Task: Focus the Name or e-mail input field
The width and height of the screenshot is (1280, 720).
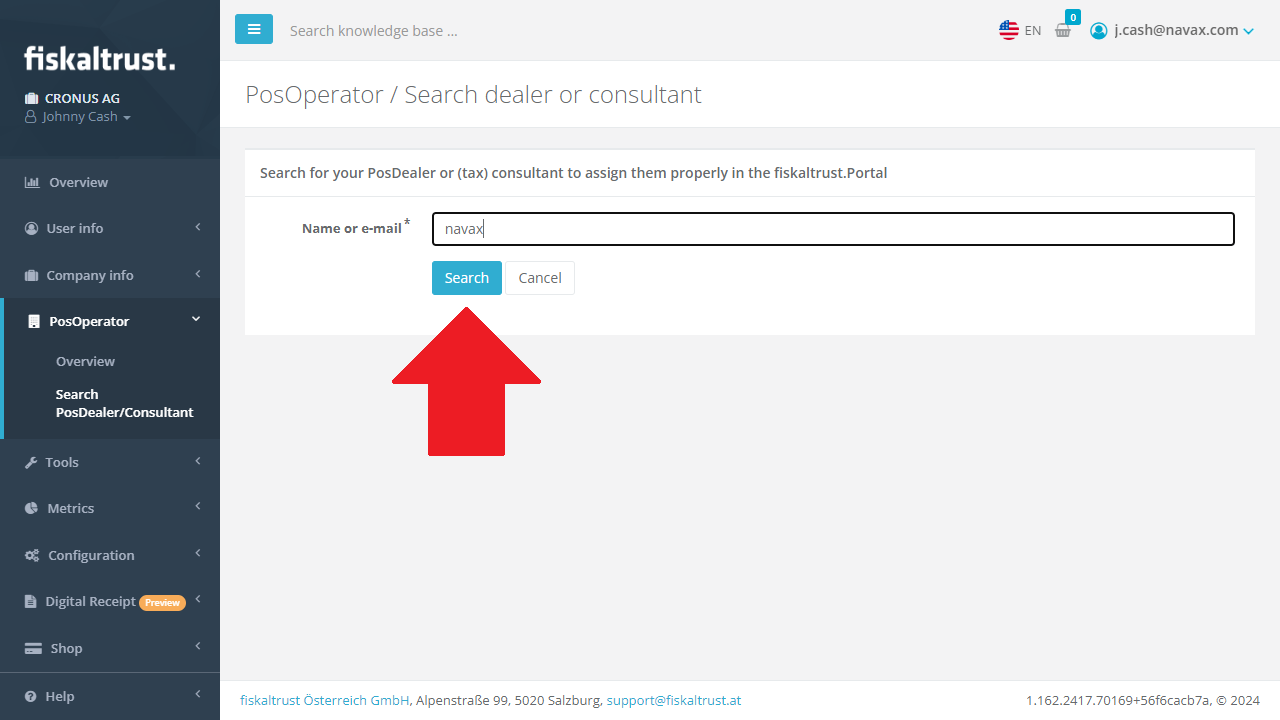Action: pyautogui.click(x=833, y=229)
